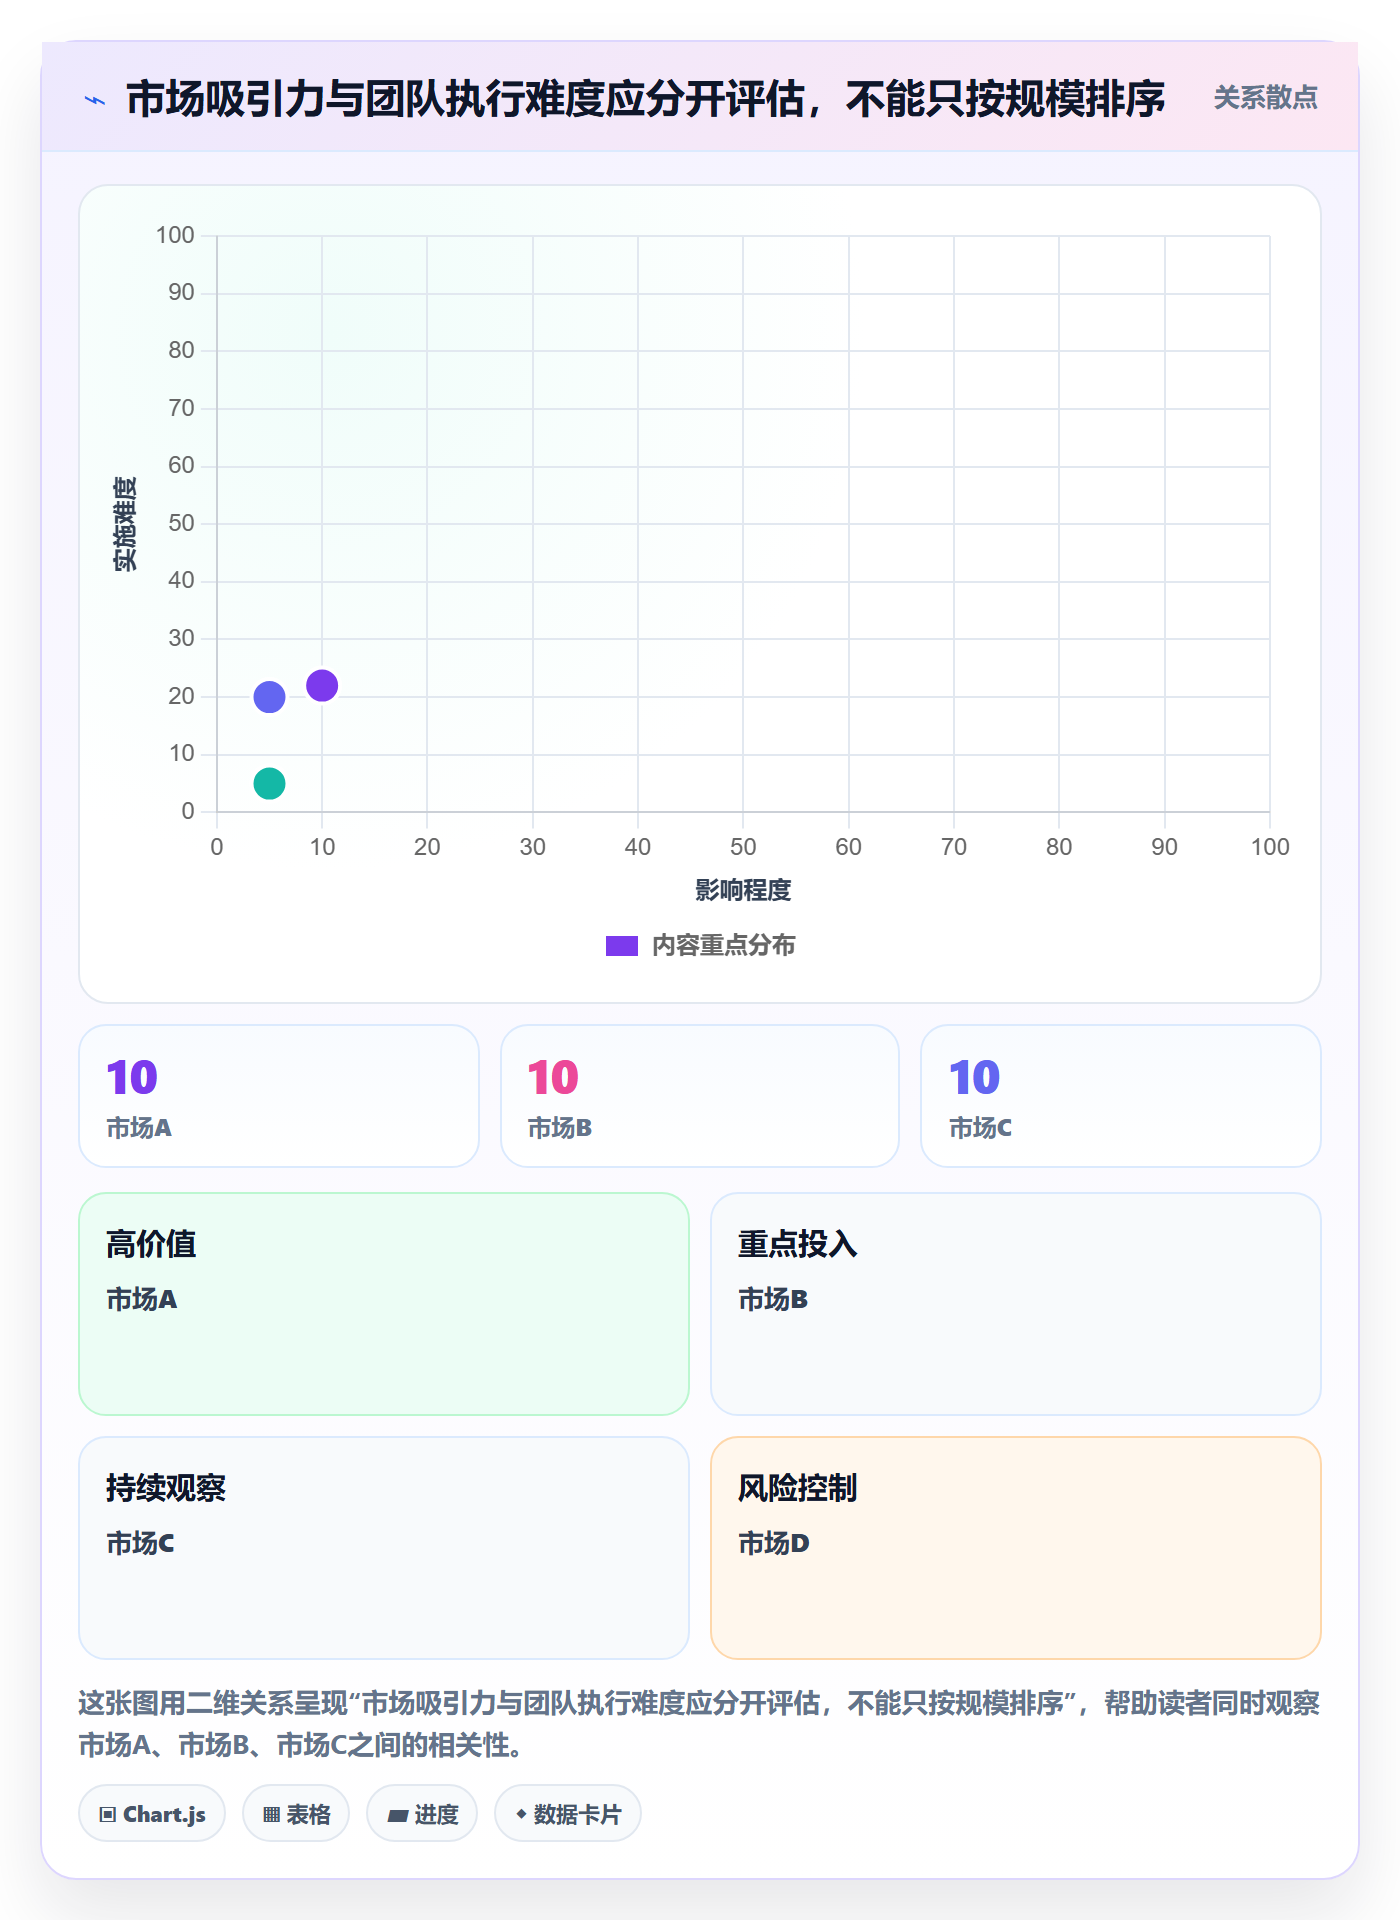This screenshot has height=1920, width=1400.
Task: Click the Chart.js tag chip
Action: 152,1814
